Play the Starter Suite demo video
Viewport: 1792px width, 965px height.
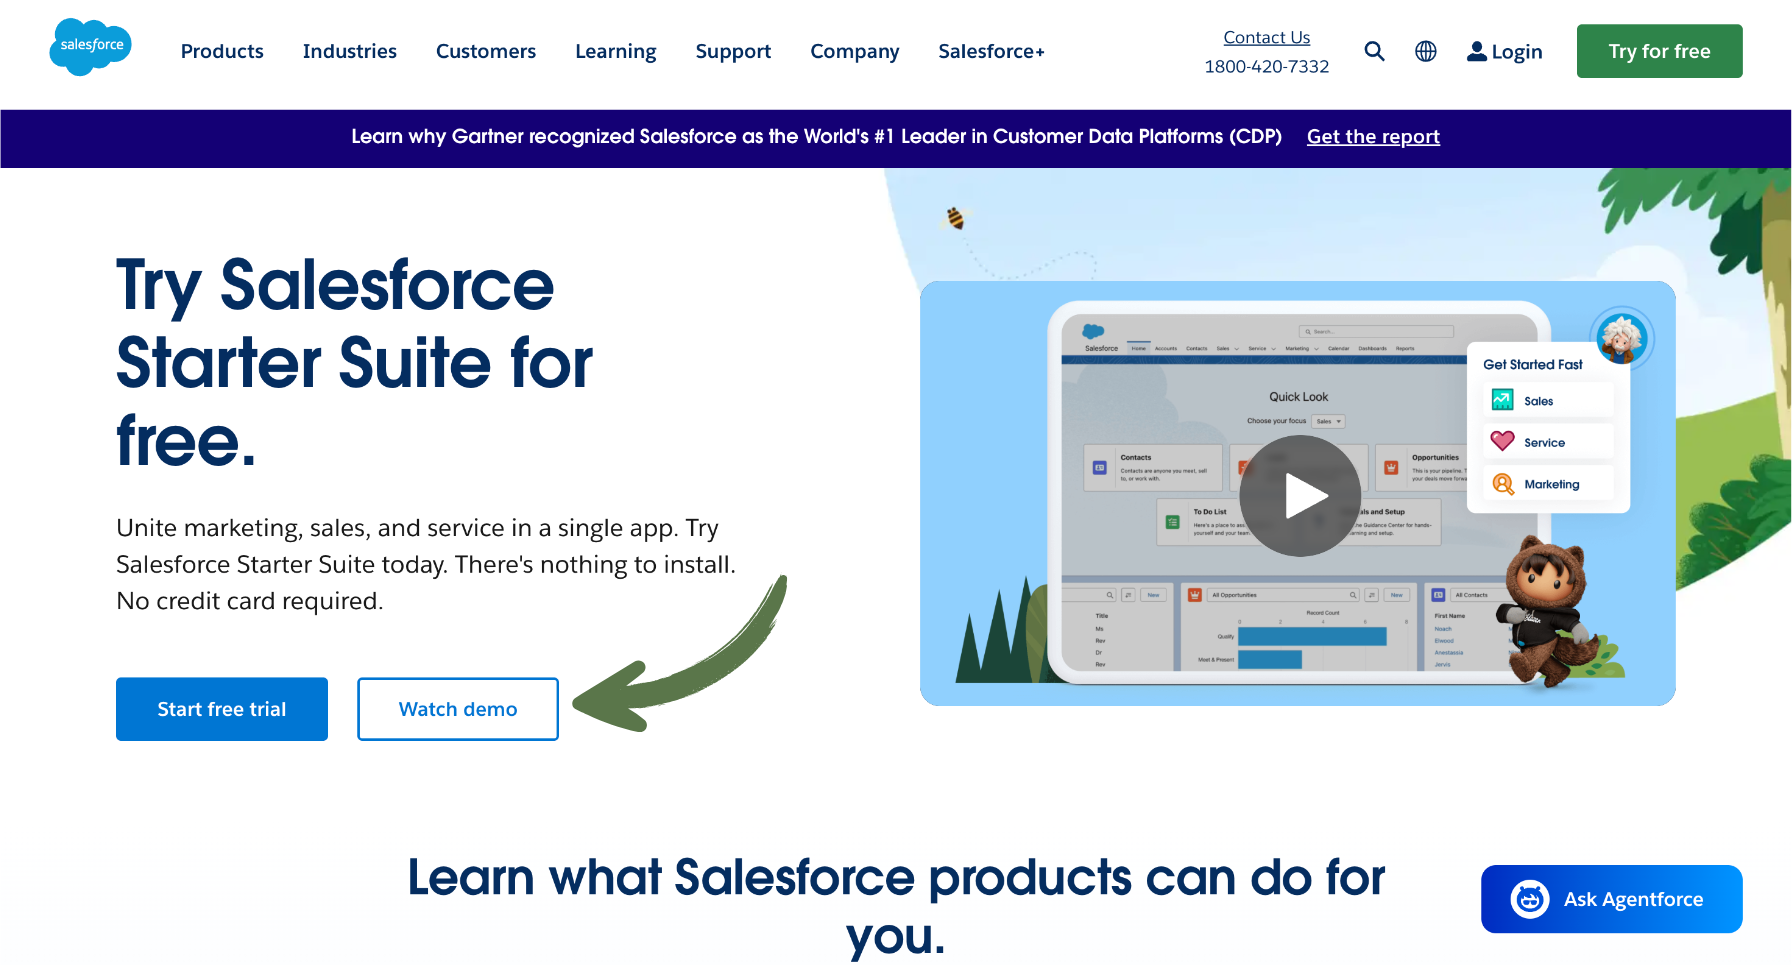point(1299,496)
